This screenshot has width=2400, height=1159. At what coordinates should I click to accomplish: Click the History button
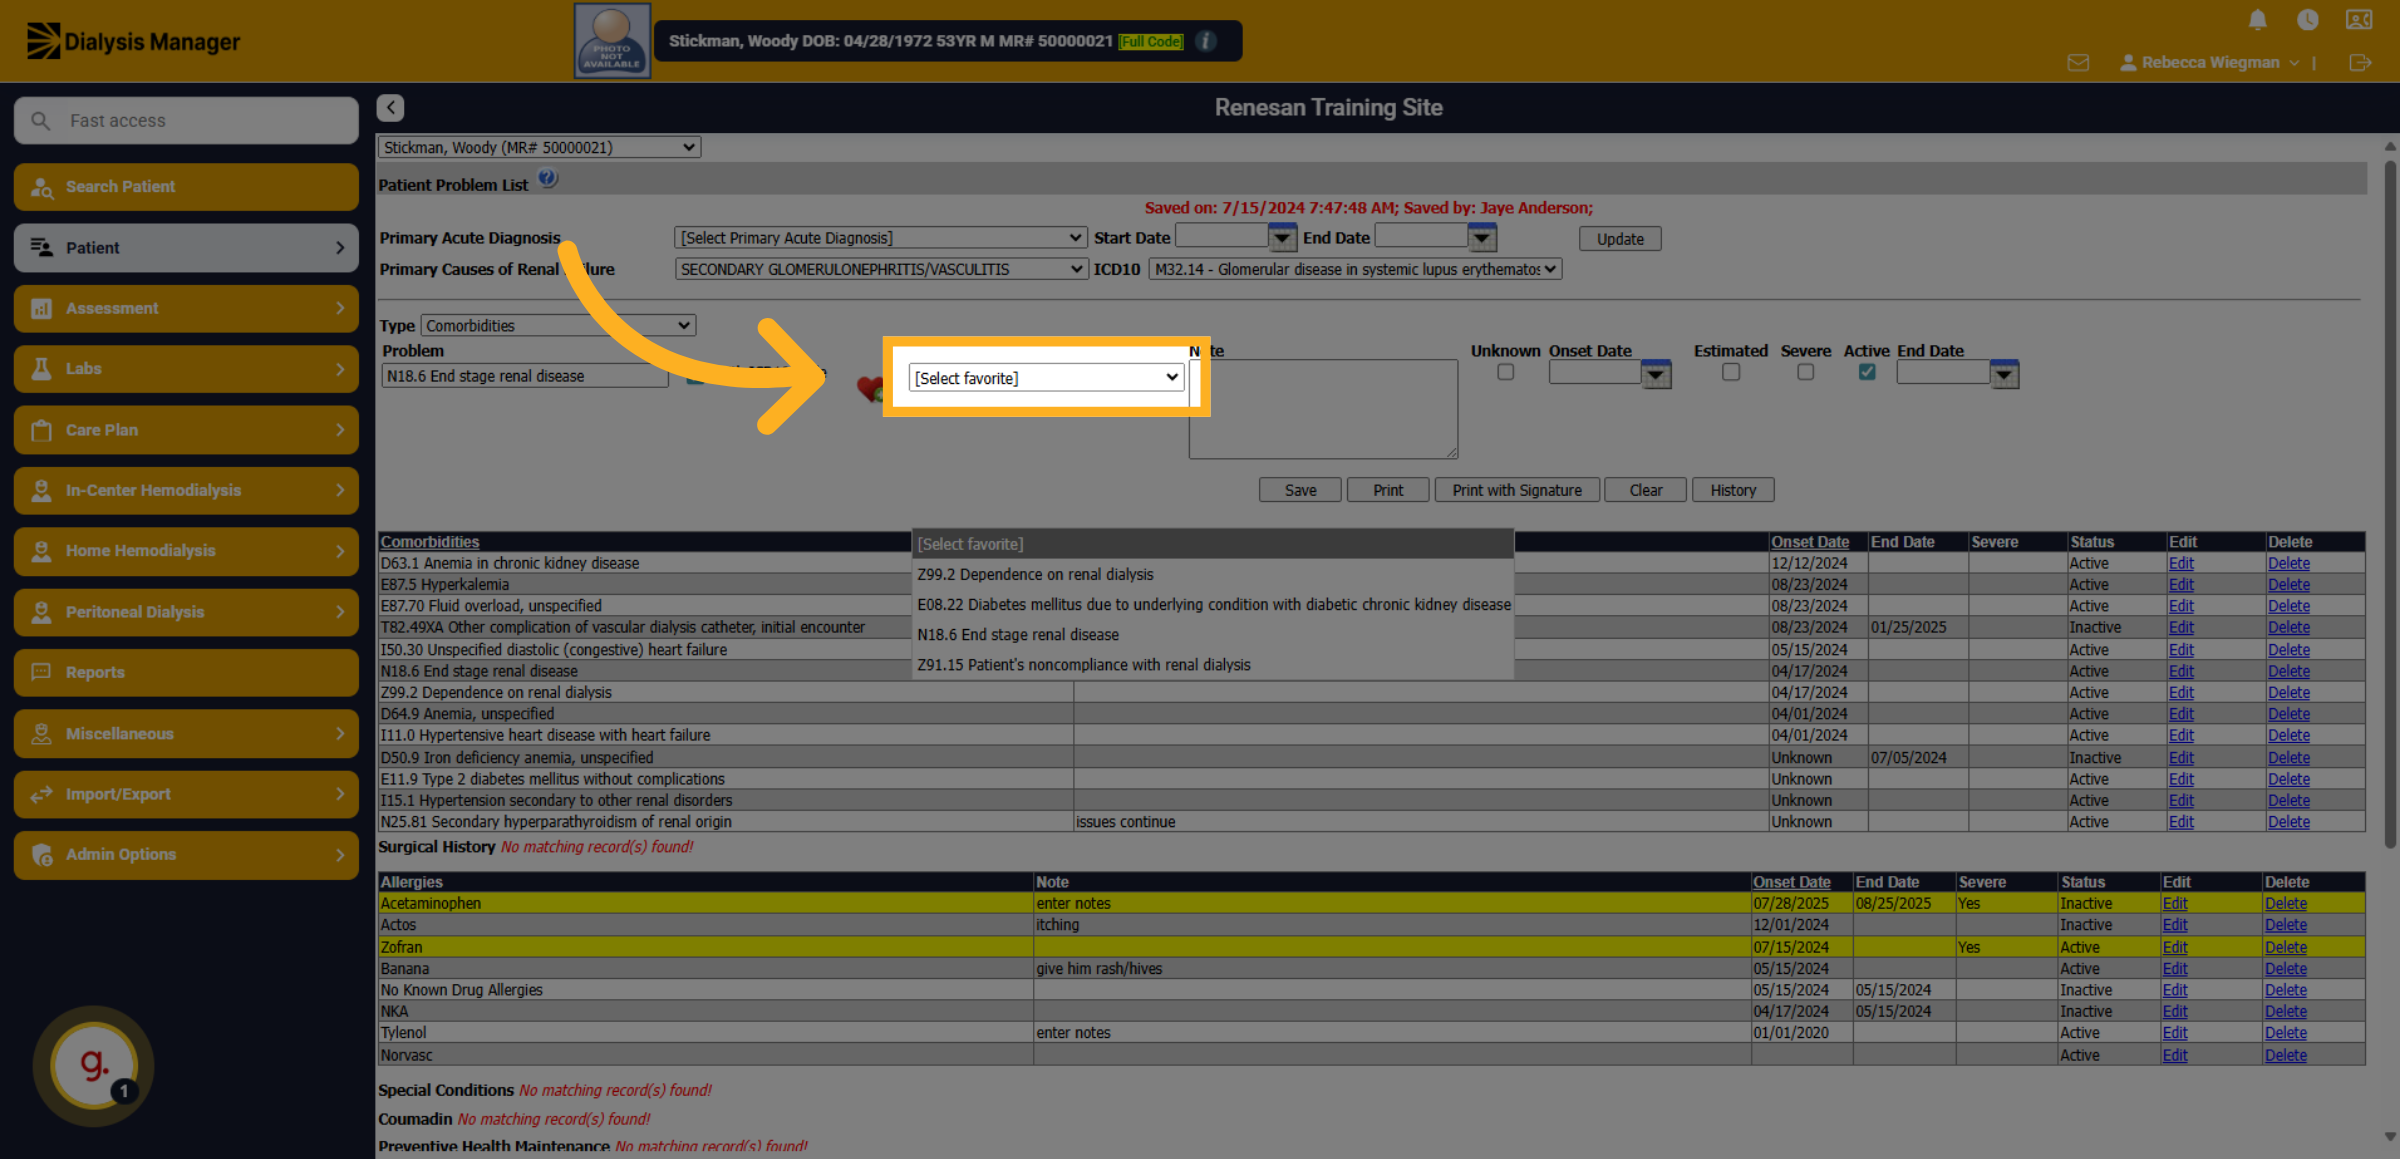(x=1733, y=490)
